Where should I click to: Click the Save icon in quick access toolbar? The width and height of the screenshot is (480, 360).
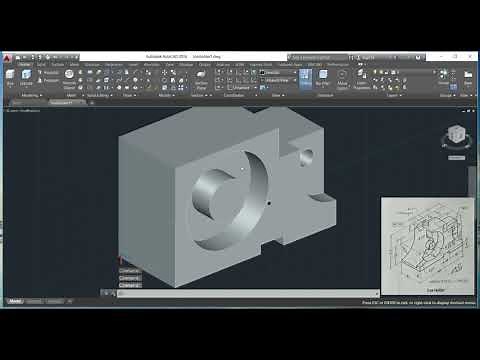click(x=33, y=57)
